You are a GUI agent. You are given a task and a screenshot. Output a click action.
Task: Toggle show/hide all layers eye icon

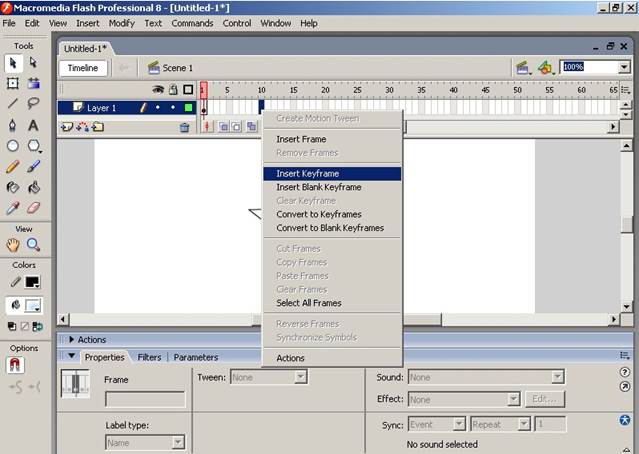(x=158, y=89)
